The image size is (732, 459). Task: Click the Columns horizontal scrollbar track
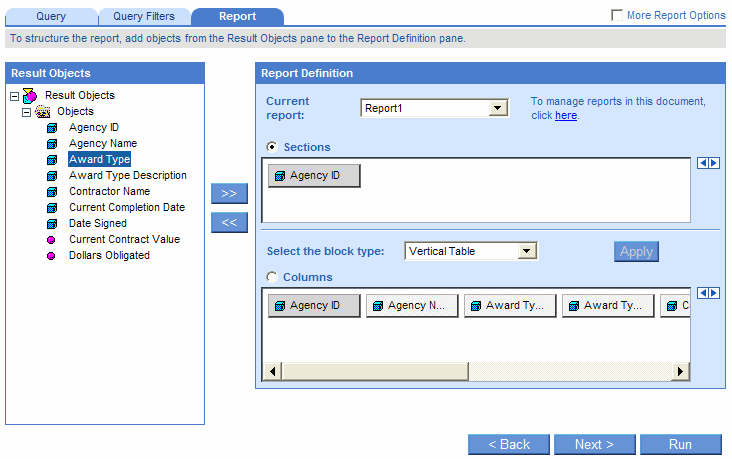[580, 372]
